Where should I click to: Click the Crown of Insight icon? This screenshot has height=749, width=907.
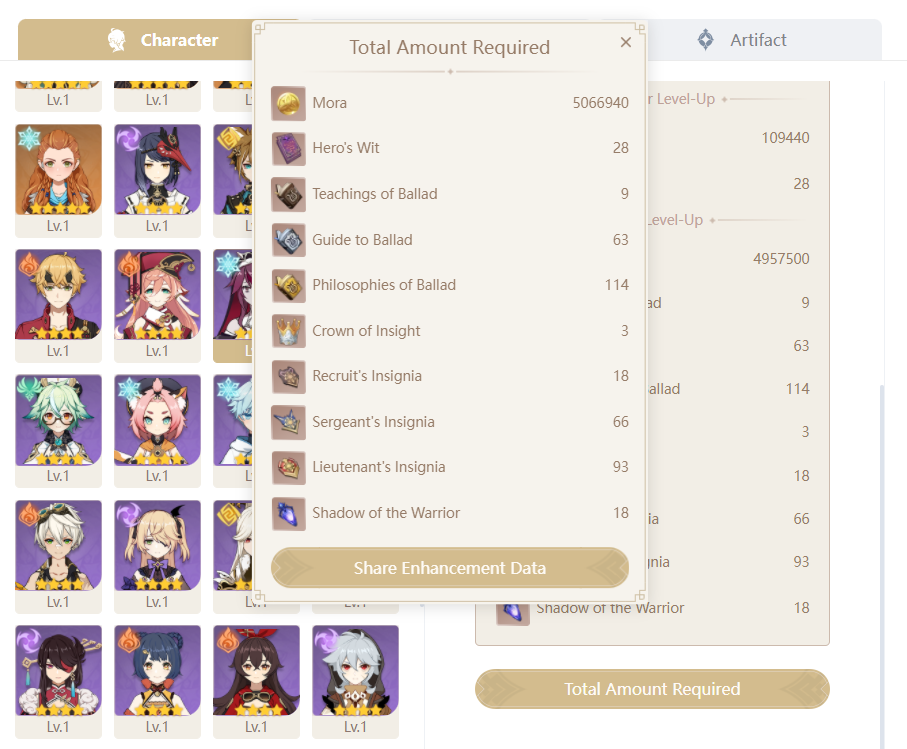[288, 331]
